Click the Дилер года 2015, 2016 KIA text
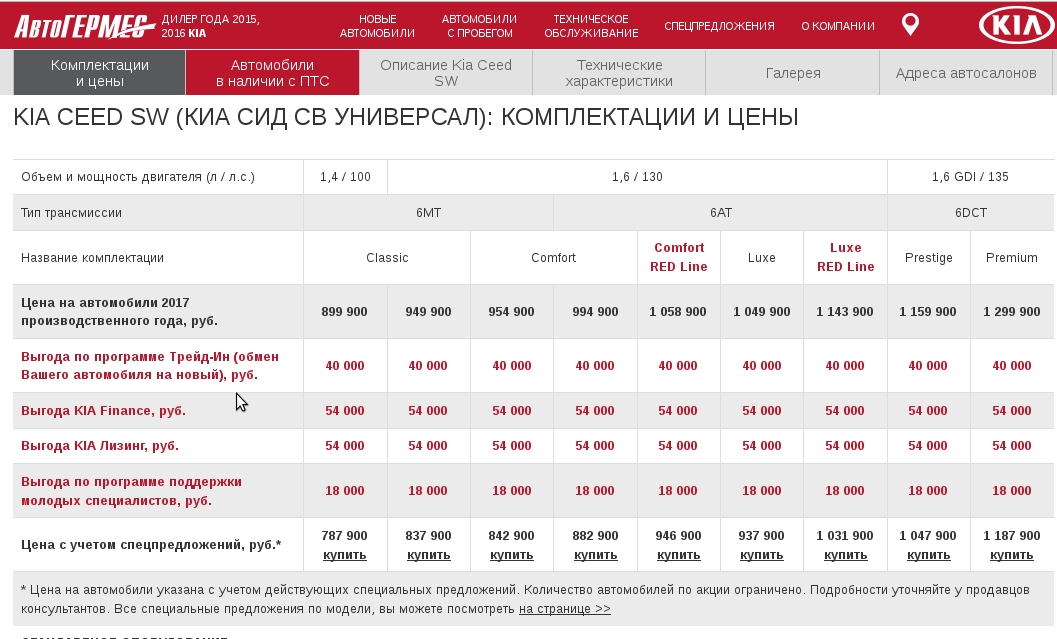 pyautogui.click(x=210, y=26)
